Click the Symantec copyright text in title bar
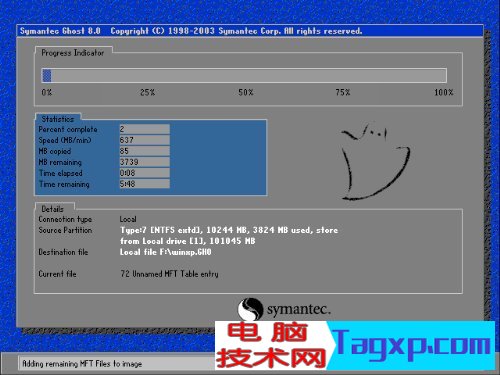This screenshot has height=375, width=500. click(x=236, y=31)
